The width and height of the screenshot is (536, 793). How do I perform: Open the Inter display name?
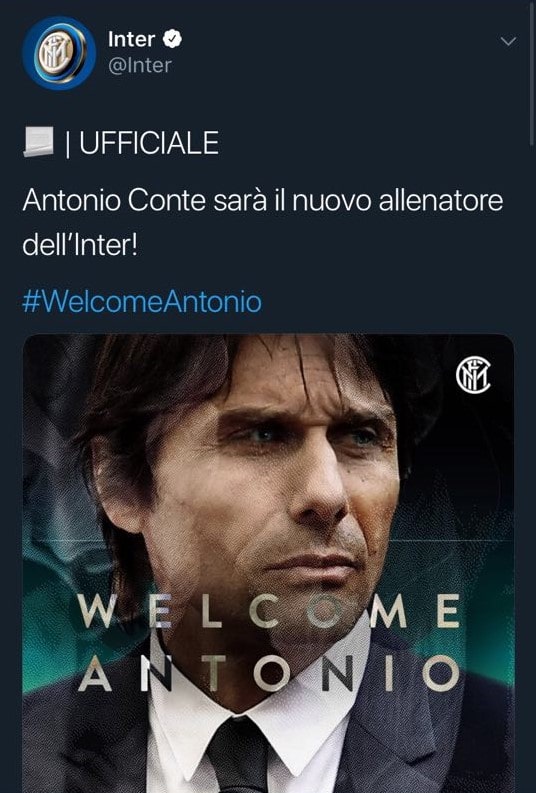[x=131, y=39]
